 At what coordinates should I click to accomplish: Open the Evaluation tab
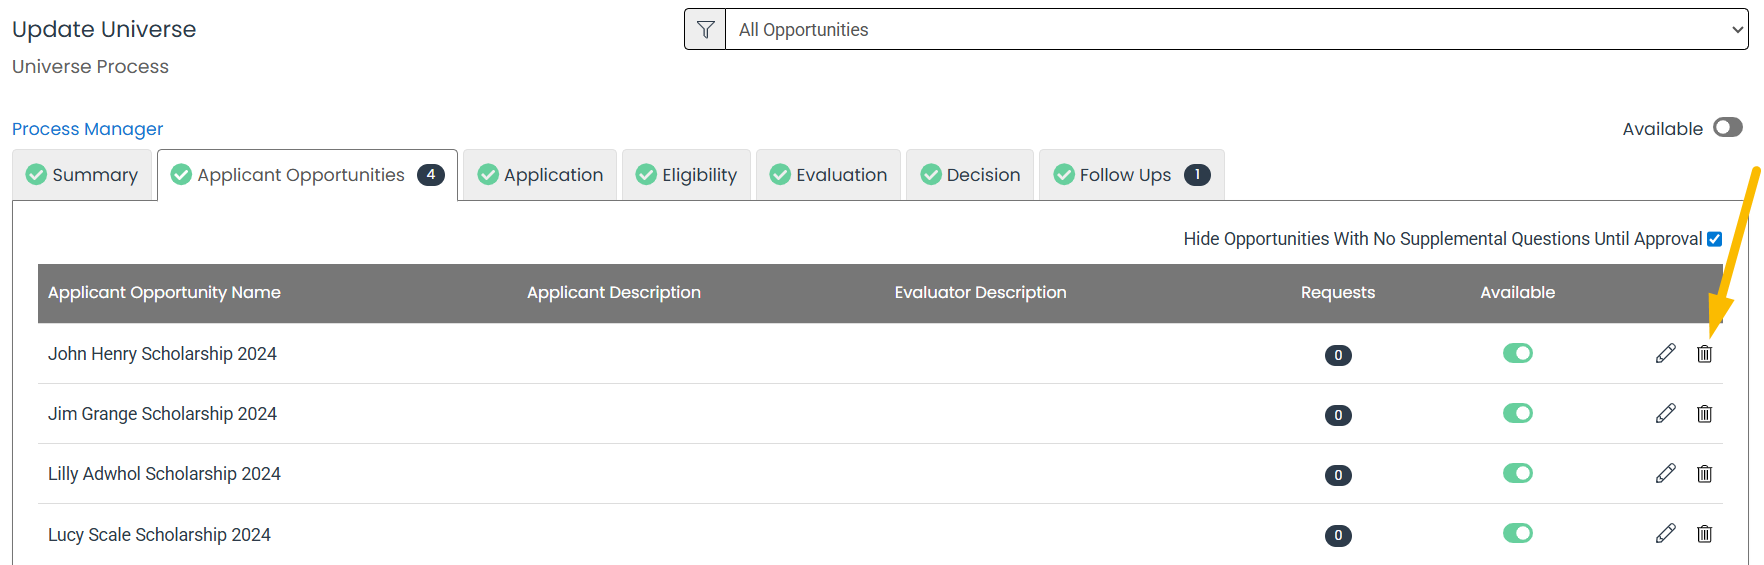pyautogui.click(x=828, y=175)
